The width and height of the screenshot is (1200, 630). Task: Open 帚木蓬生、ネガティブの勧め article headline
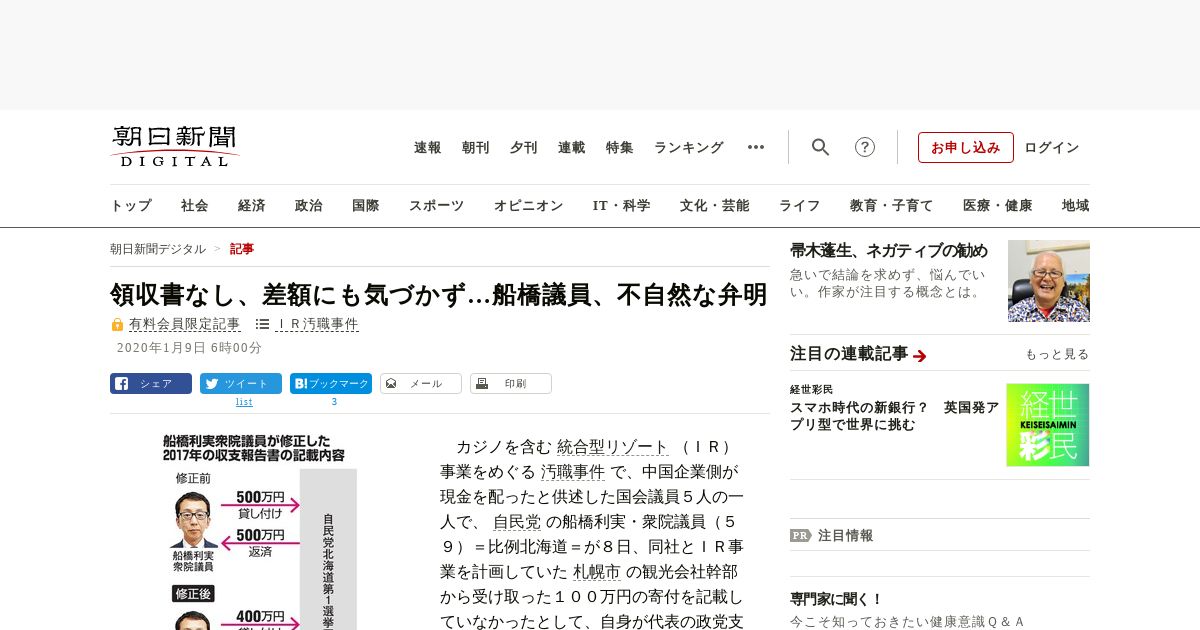[889, 250]
